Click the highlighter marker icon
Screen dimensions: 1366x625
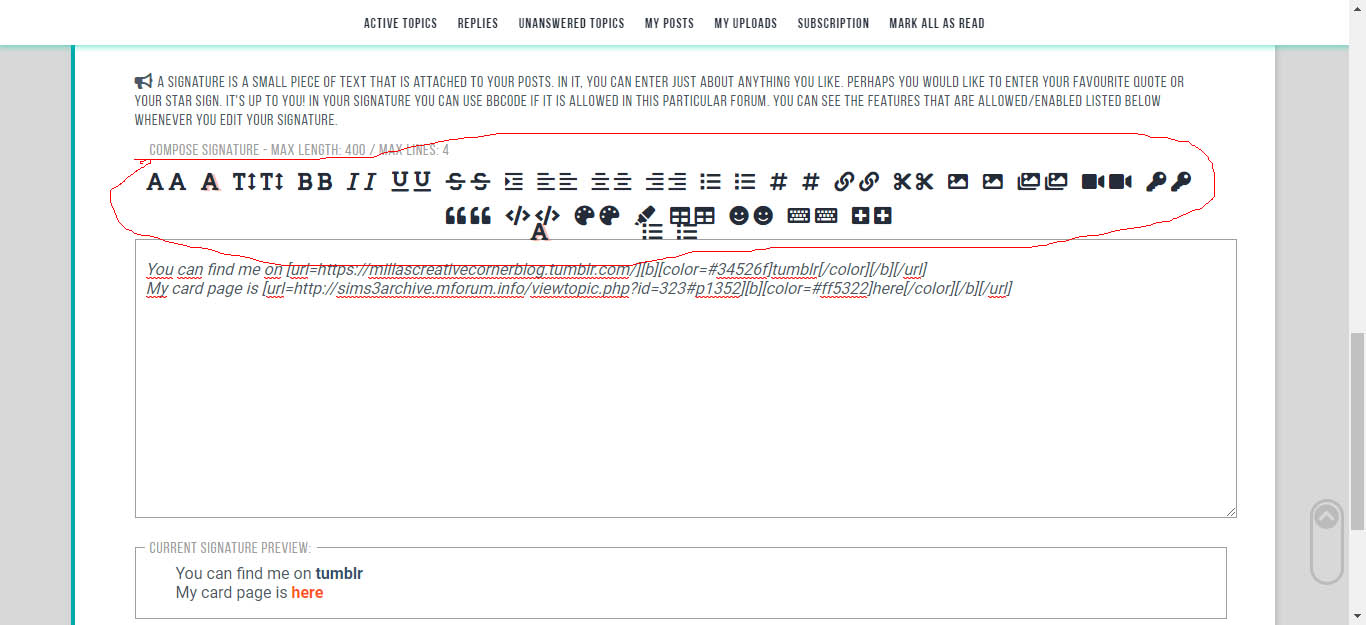pyautogui.click(x=645, y=214)
